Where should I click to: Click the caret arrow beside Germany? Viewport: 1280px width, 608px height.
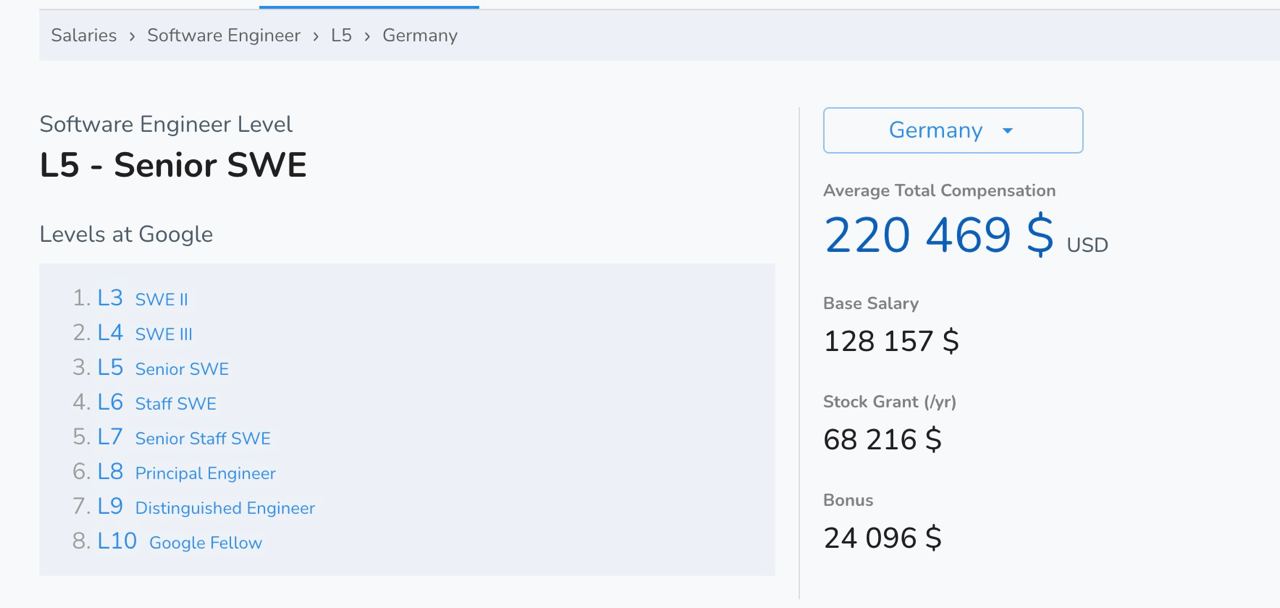[1007, 131]
